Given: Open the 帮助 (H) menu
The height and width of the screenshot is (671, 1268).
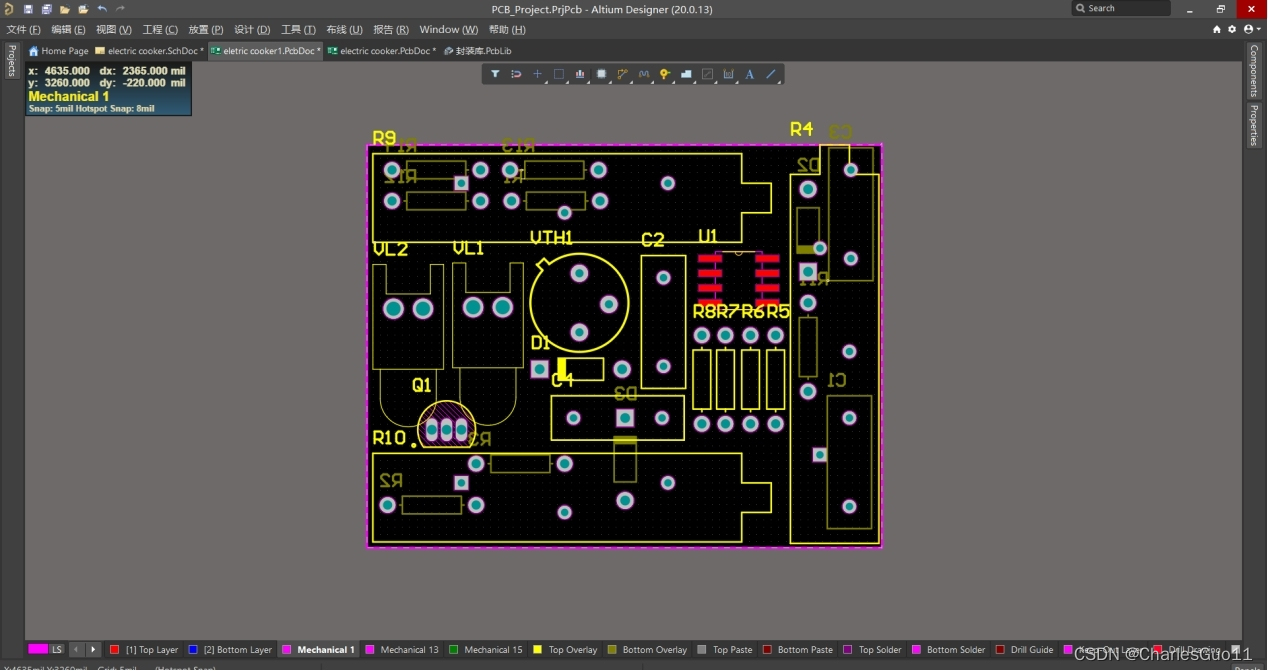Looking at the screenshot, I should point(506,30).
